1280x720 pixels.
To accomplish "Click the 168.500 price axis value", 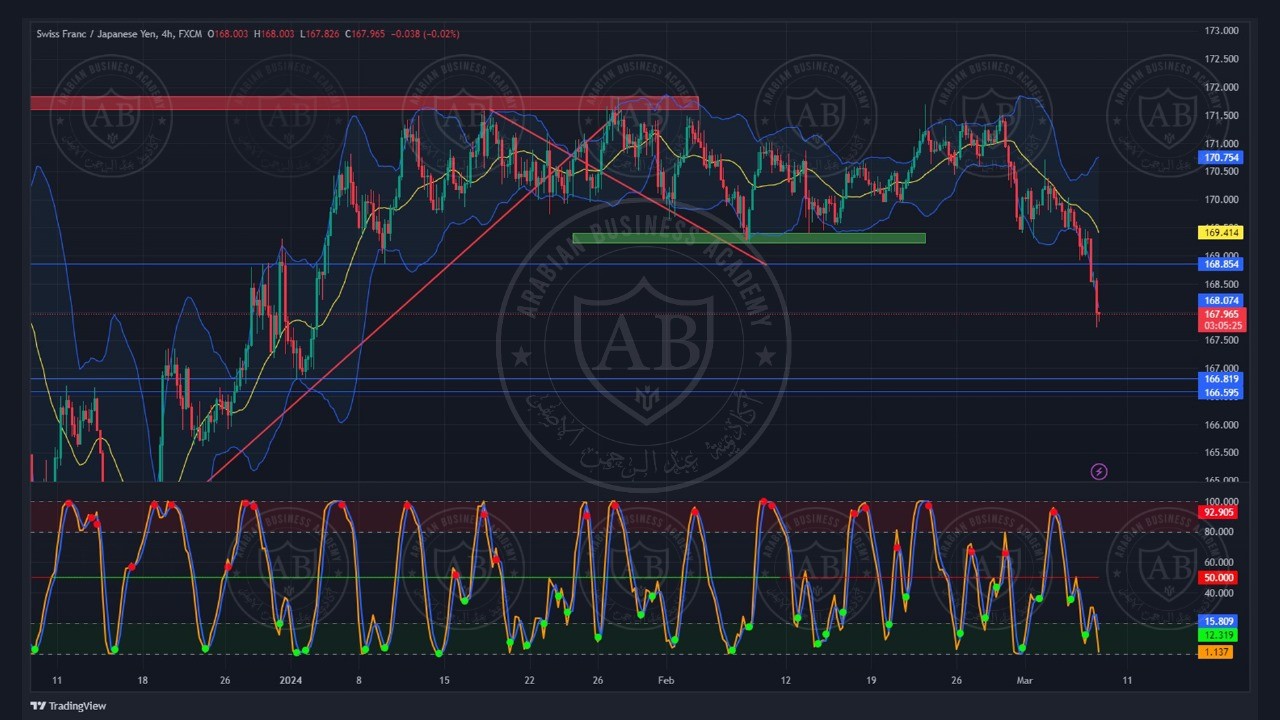I will click(1222, 284).
